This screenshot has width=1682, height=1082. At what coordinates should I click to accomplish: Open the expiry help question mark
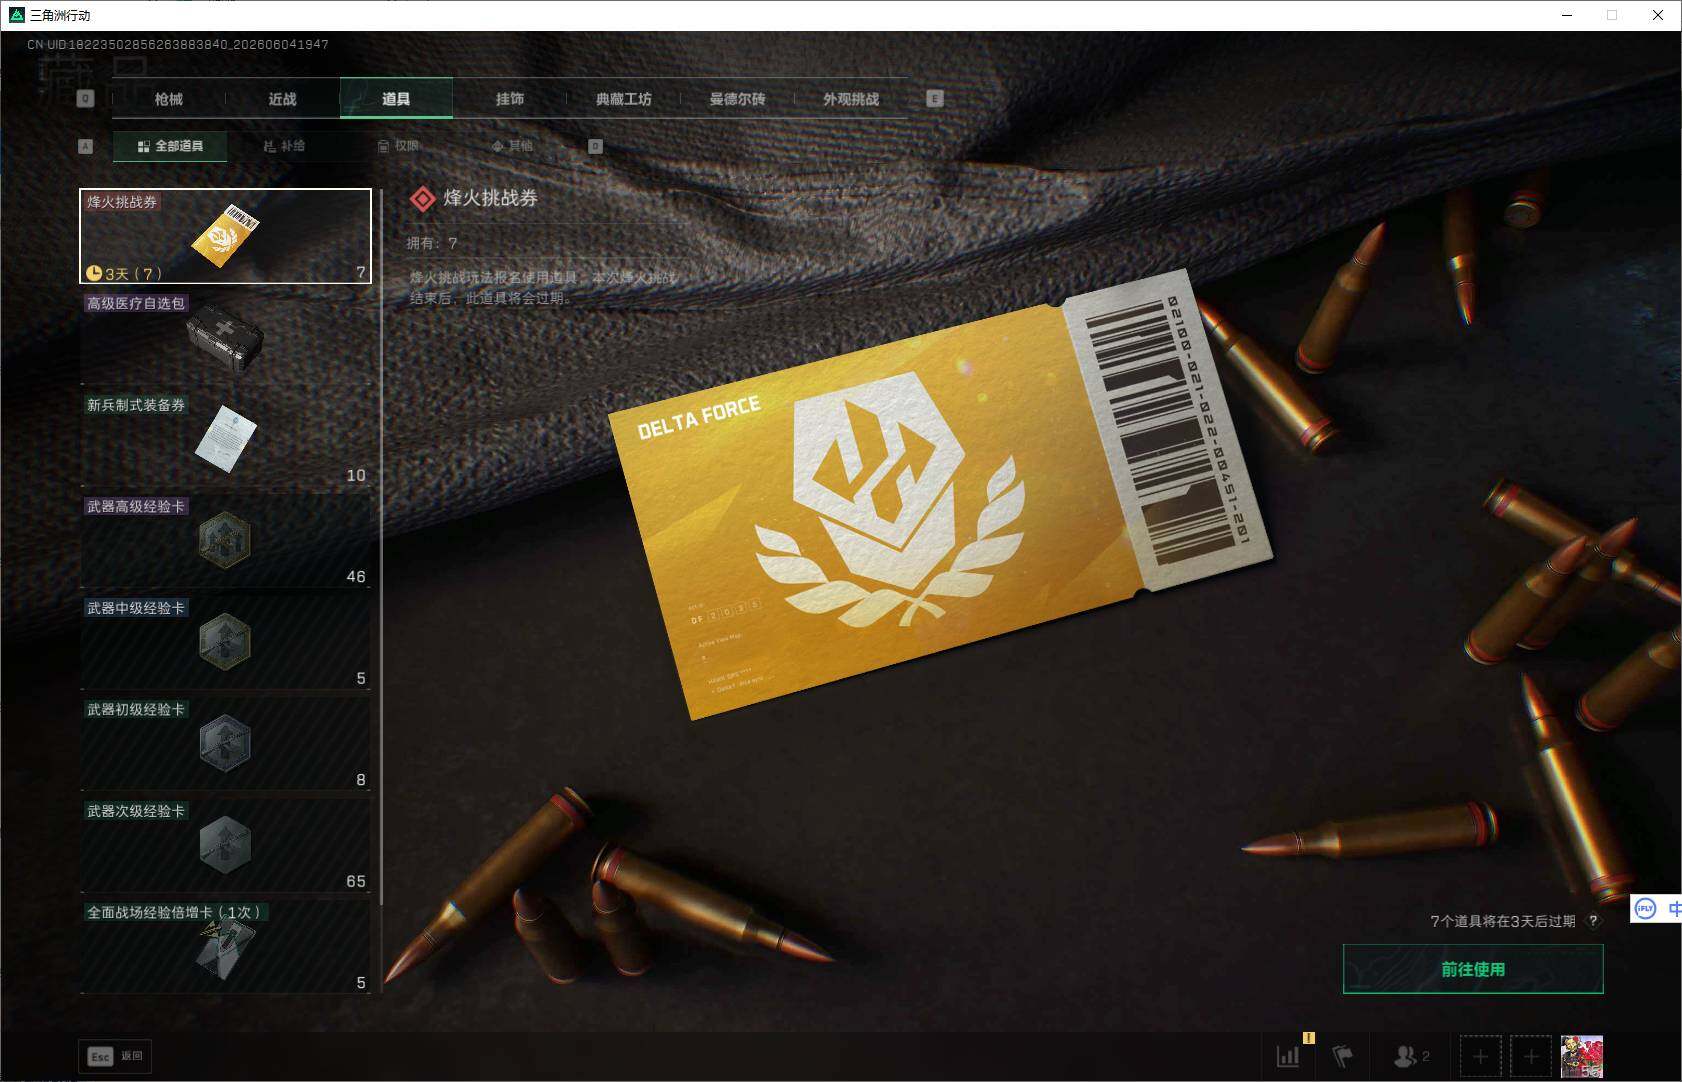coord(1593,921)
